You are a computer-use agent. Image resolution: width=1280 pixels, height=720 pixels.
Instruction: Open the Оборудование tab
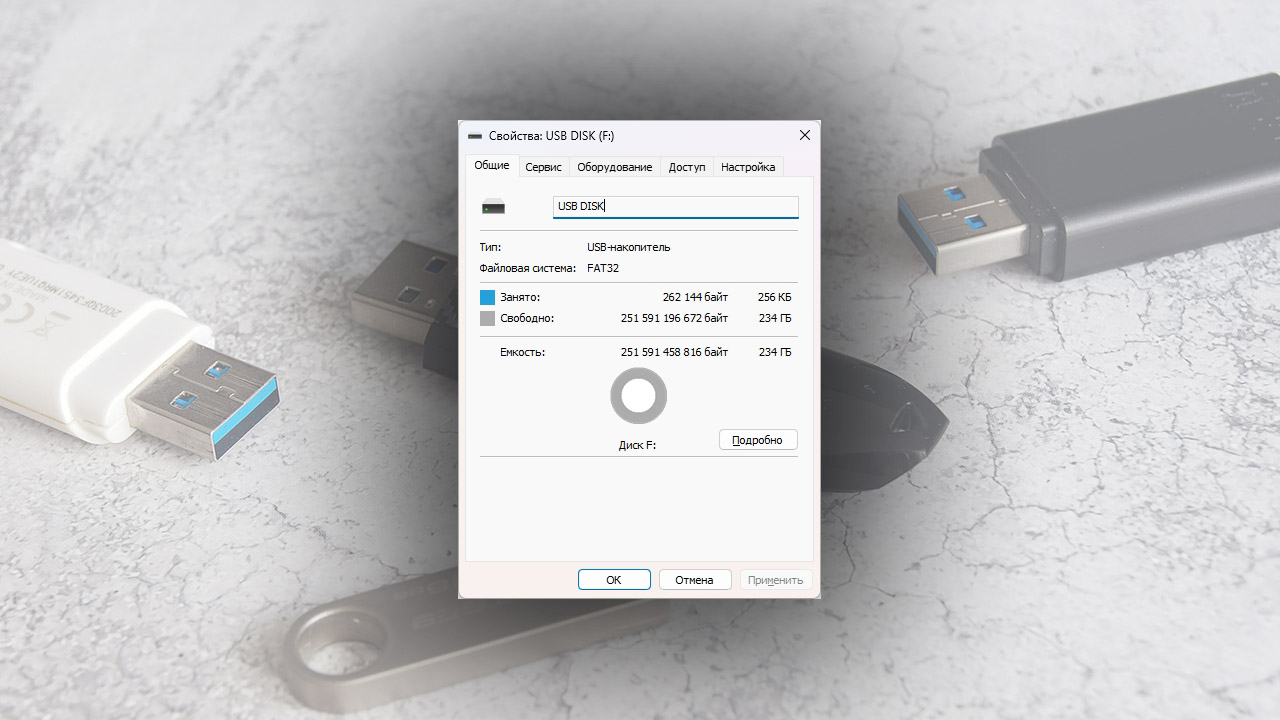614,167
